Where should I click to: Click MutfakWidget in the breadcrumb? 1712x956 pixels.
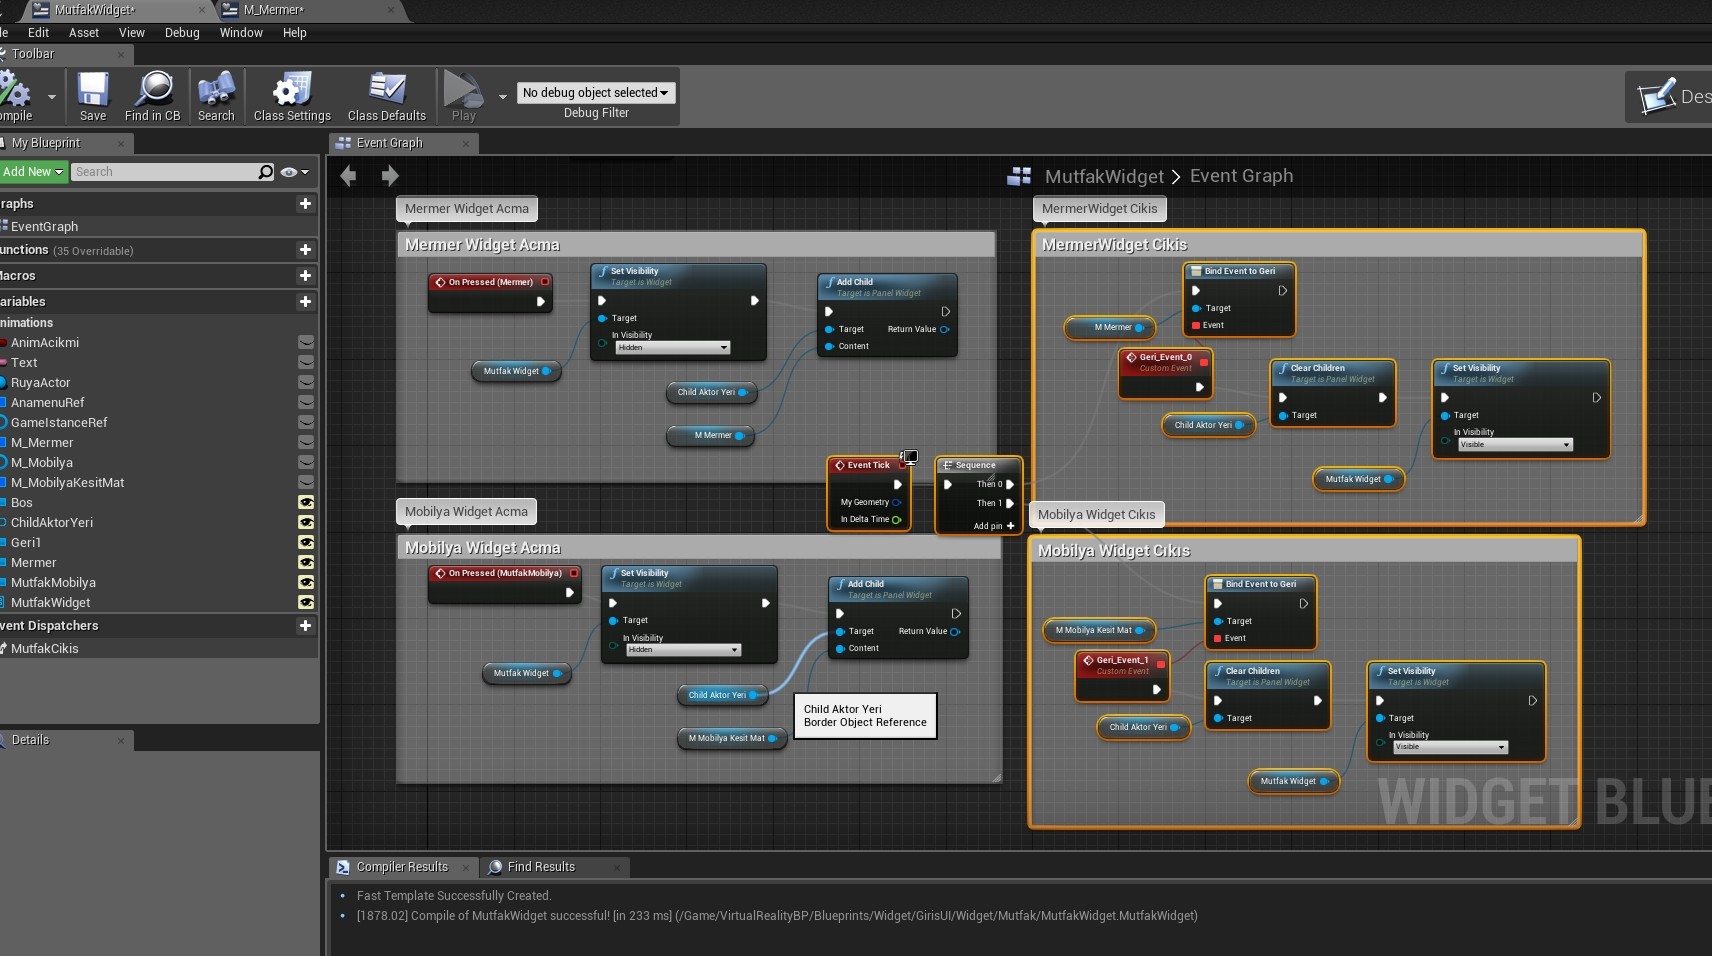1104,176
